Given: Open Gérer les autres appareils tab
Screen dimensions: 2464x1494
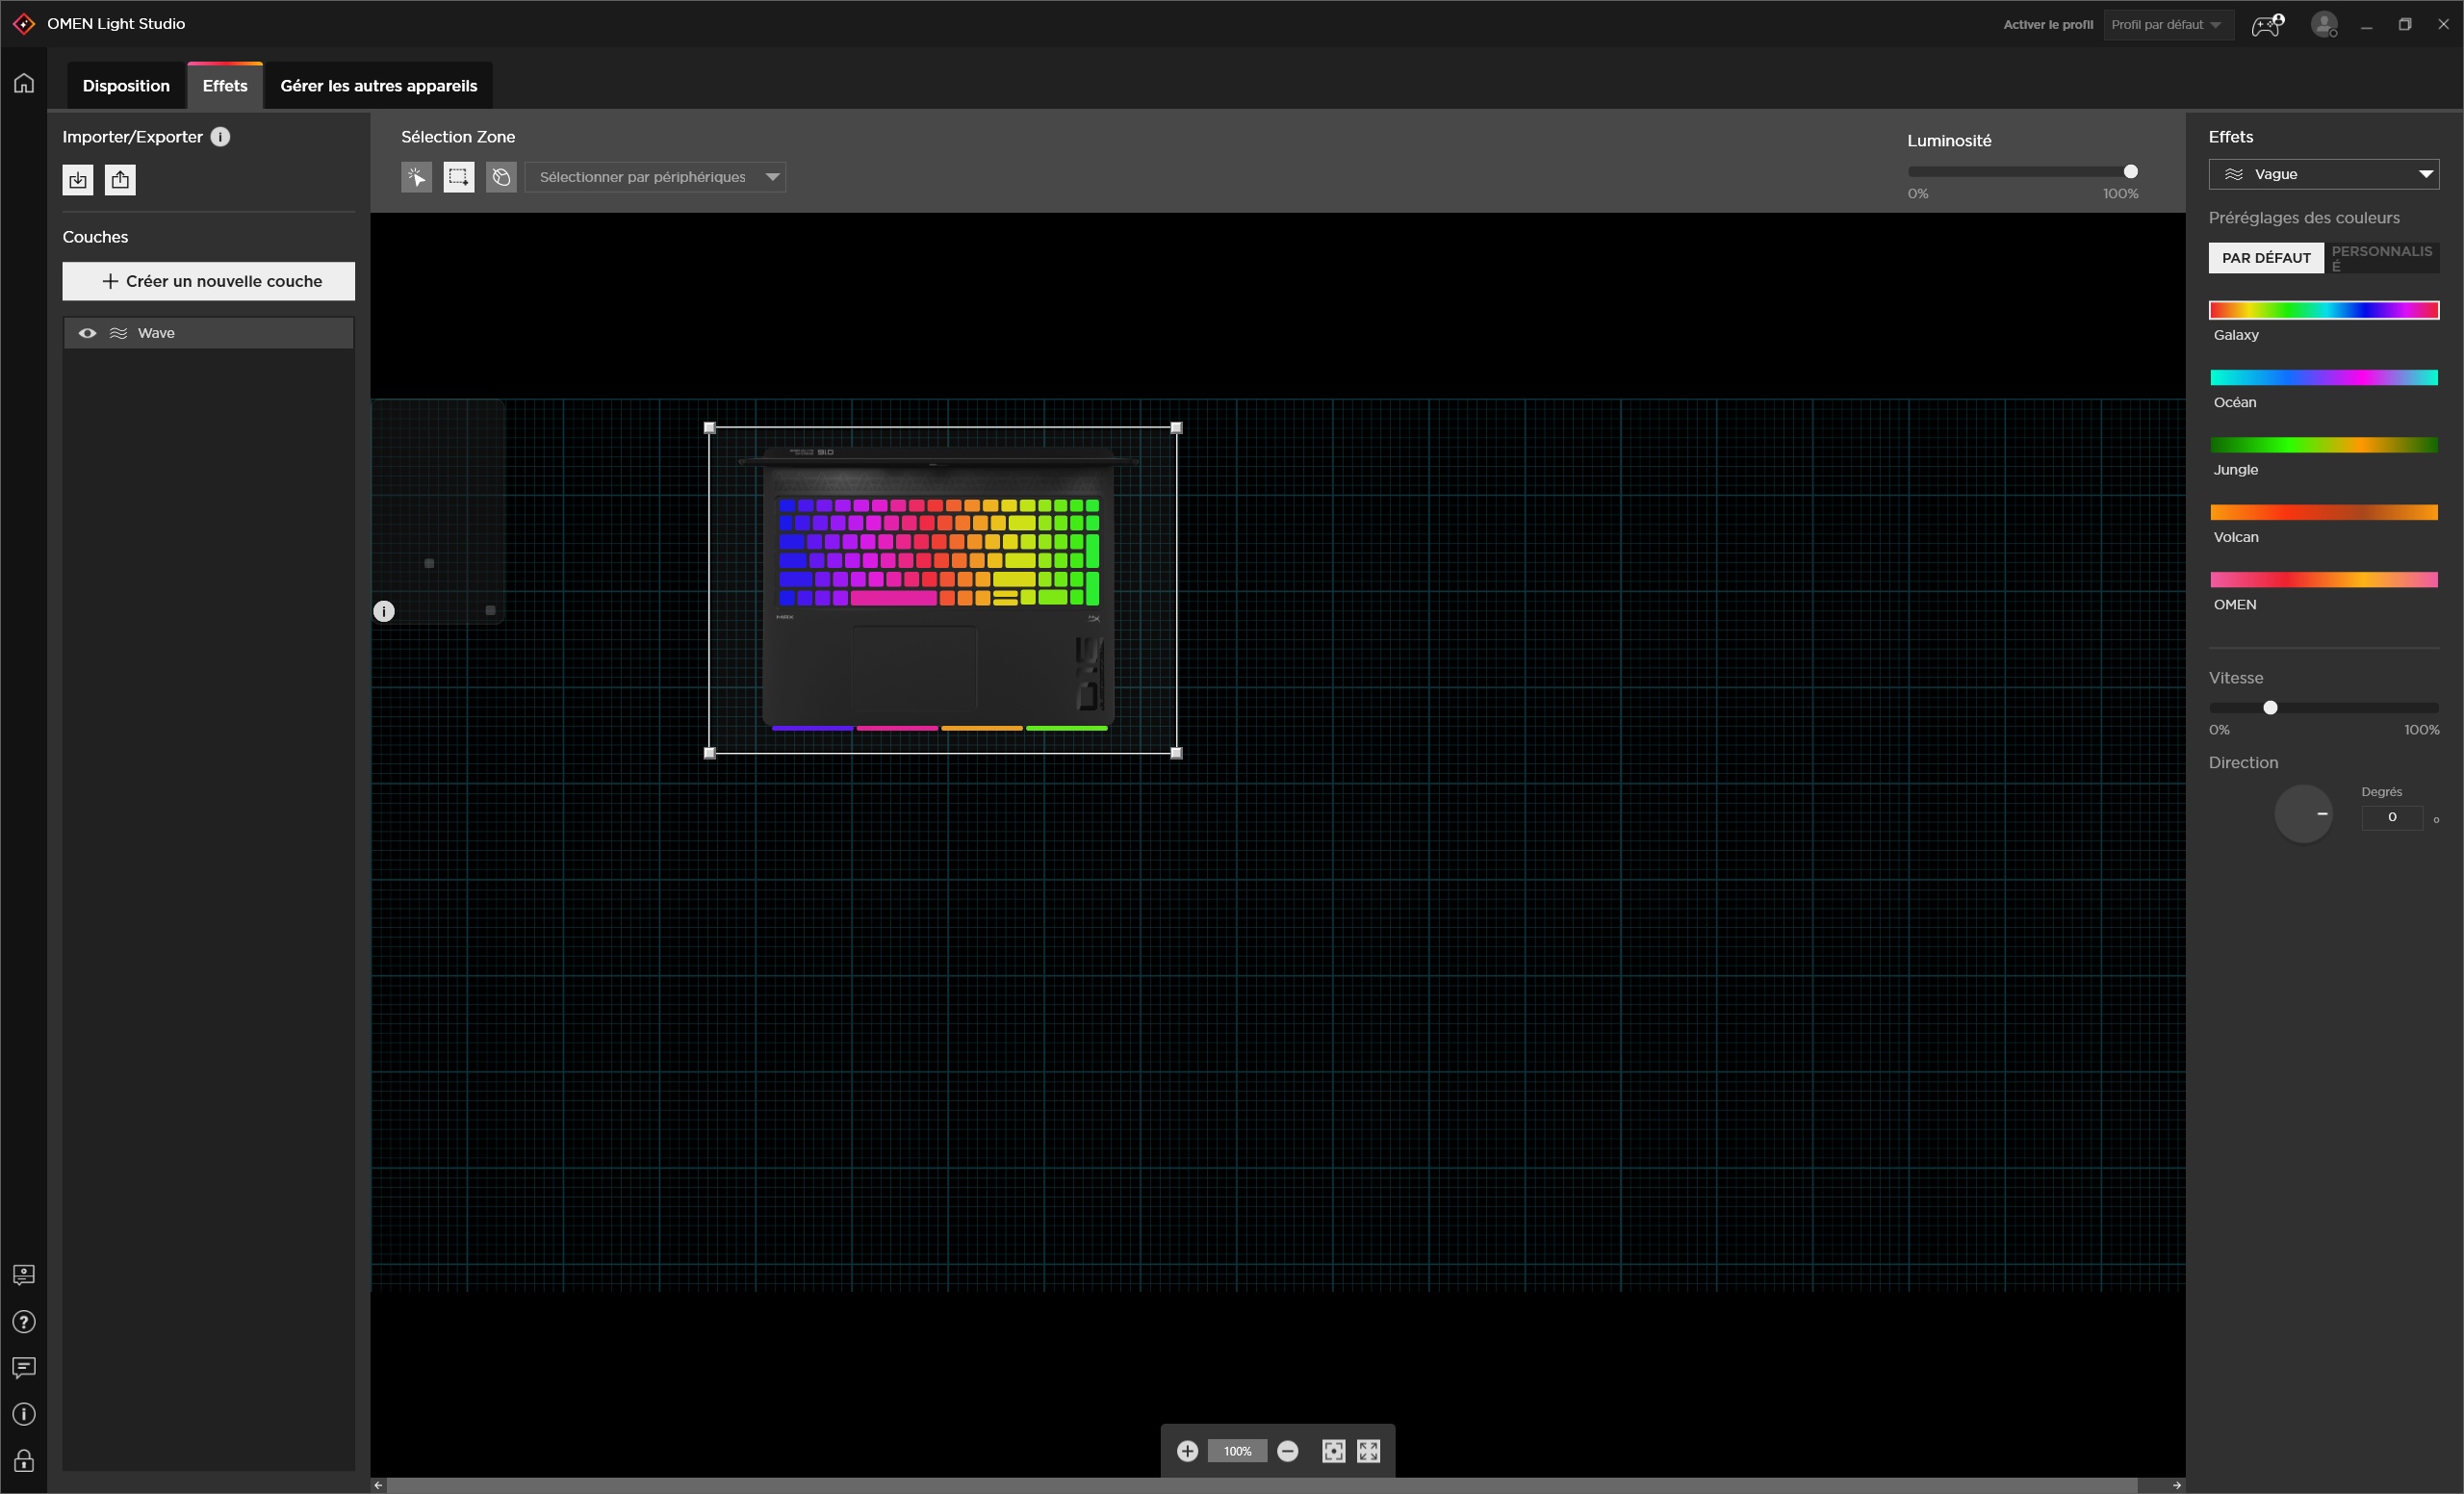Looking at the screenshot, I should click(378, 86).
